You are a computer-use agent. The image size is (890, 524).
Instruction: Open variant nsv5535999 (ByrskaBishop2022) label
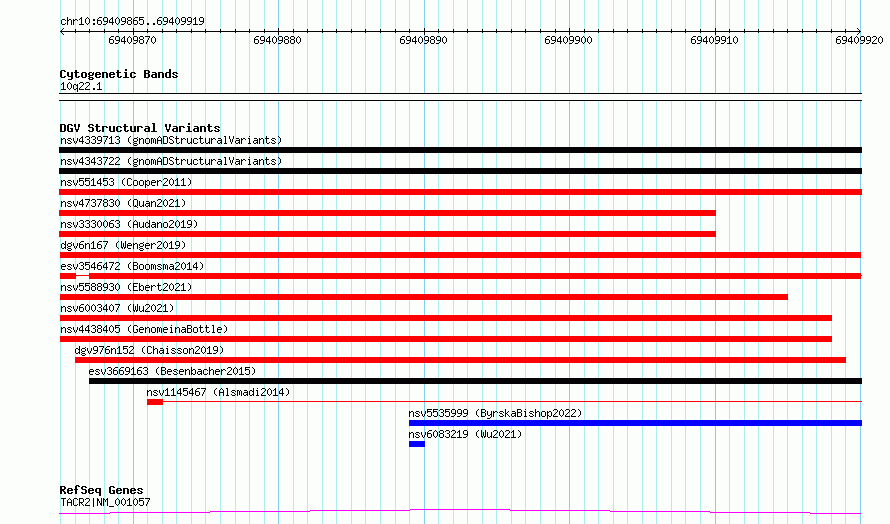point(495,413)
